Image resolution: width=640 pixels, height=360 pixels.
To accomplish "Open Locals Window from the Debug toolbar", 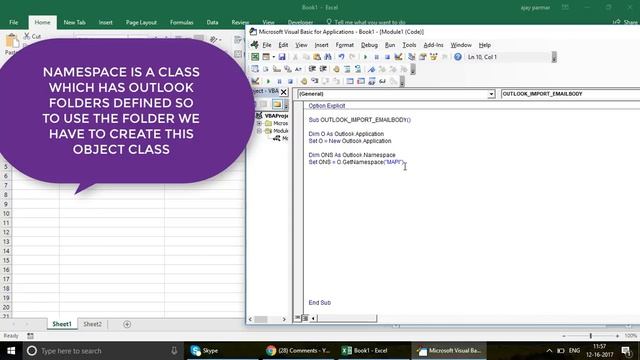I will 350,81.
